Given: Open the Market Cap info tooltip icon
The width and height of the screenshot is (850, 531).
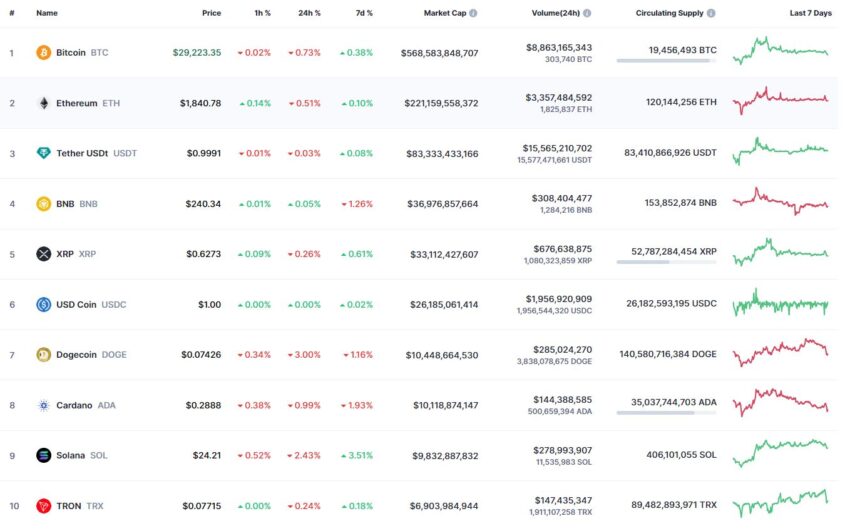Looking at the screenshot, I should 473,13.
